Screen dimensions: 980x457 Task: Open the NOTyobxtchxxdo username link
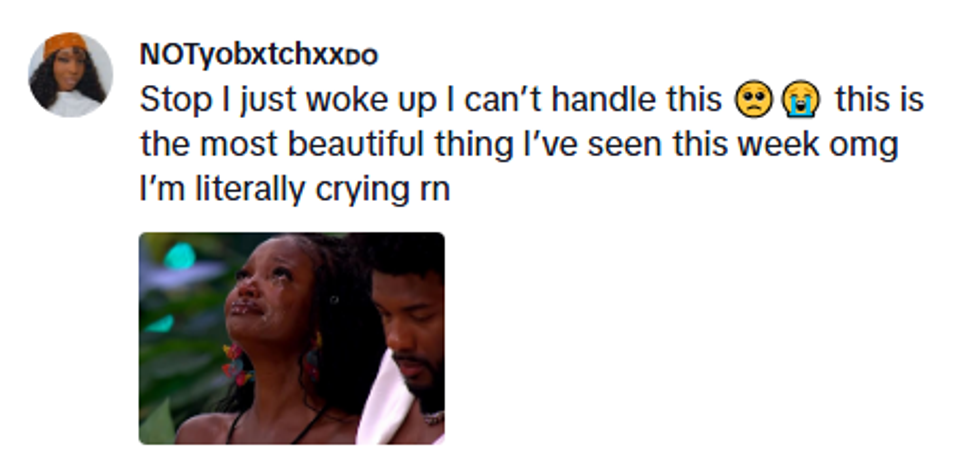259,55
